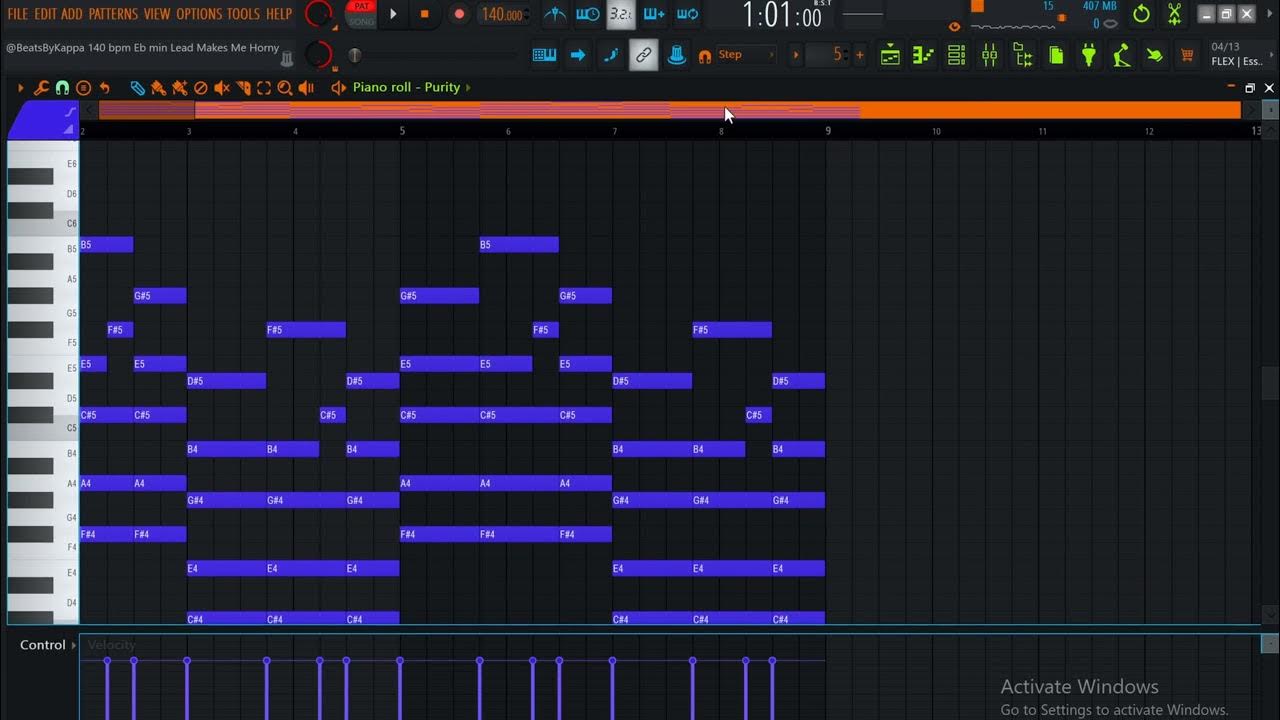
Task: Open the piano roll options arrow menu
Action: click(20, 88)
